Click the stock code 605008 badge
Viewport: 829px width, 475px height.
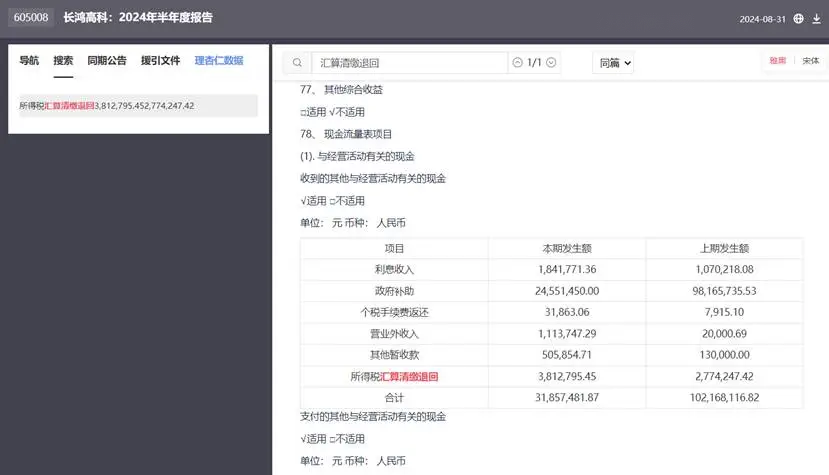[x=31, y=17]
